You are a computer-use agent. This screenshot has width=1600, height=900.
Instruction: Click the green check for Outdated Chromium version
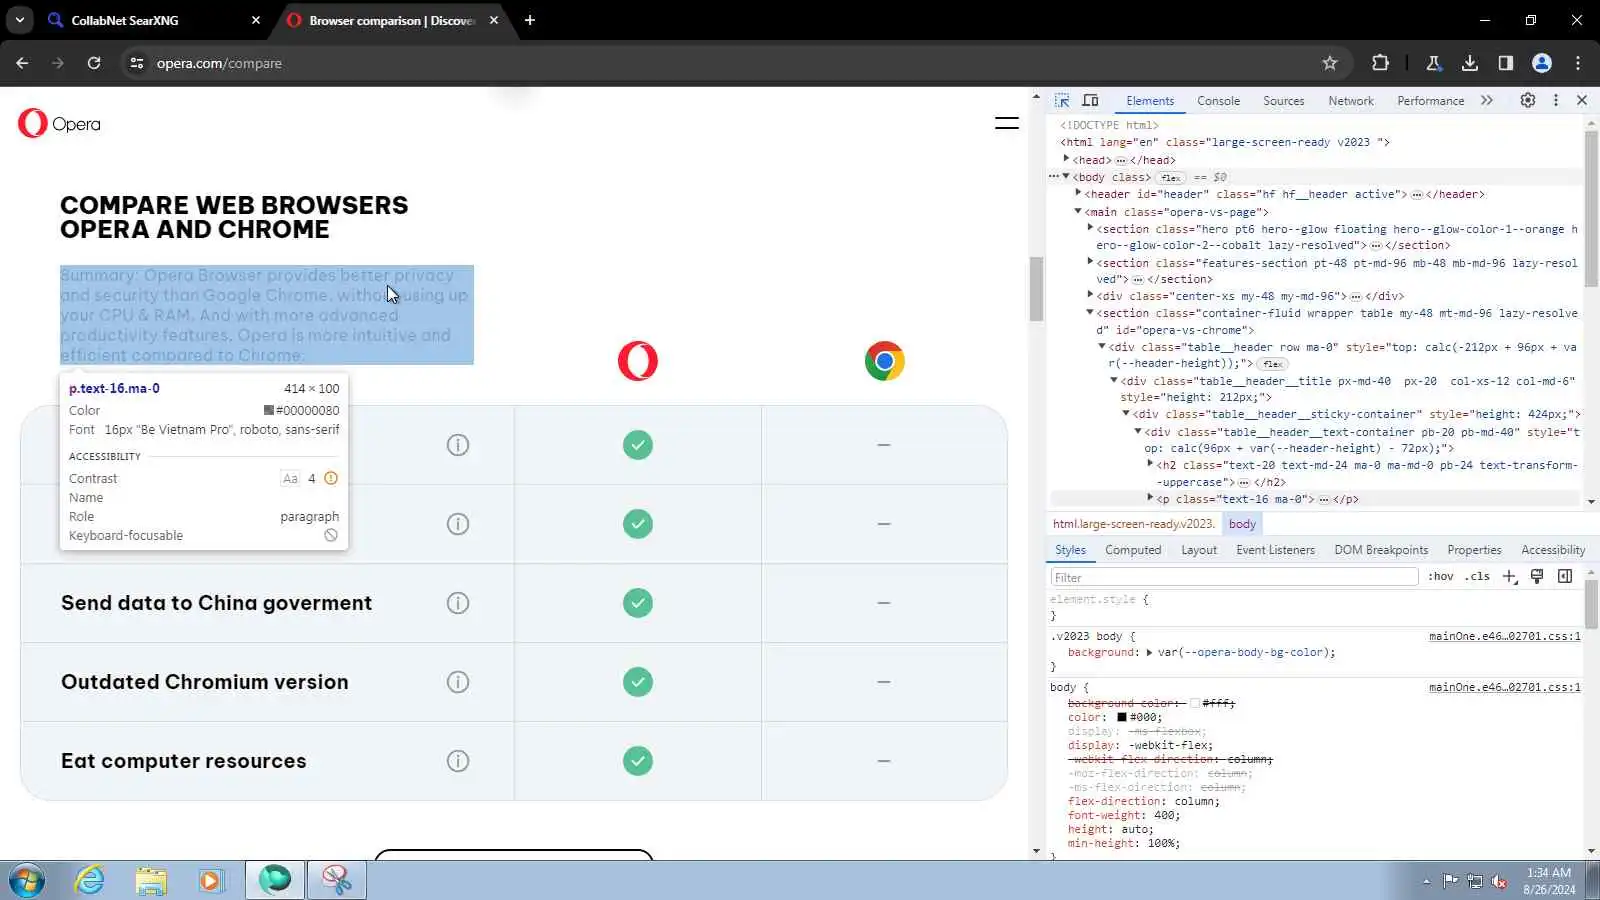[638, 682]
